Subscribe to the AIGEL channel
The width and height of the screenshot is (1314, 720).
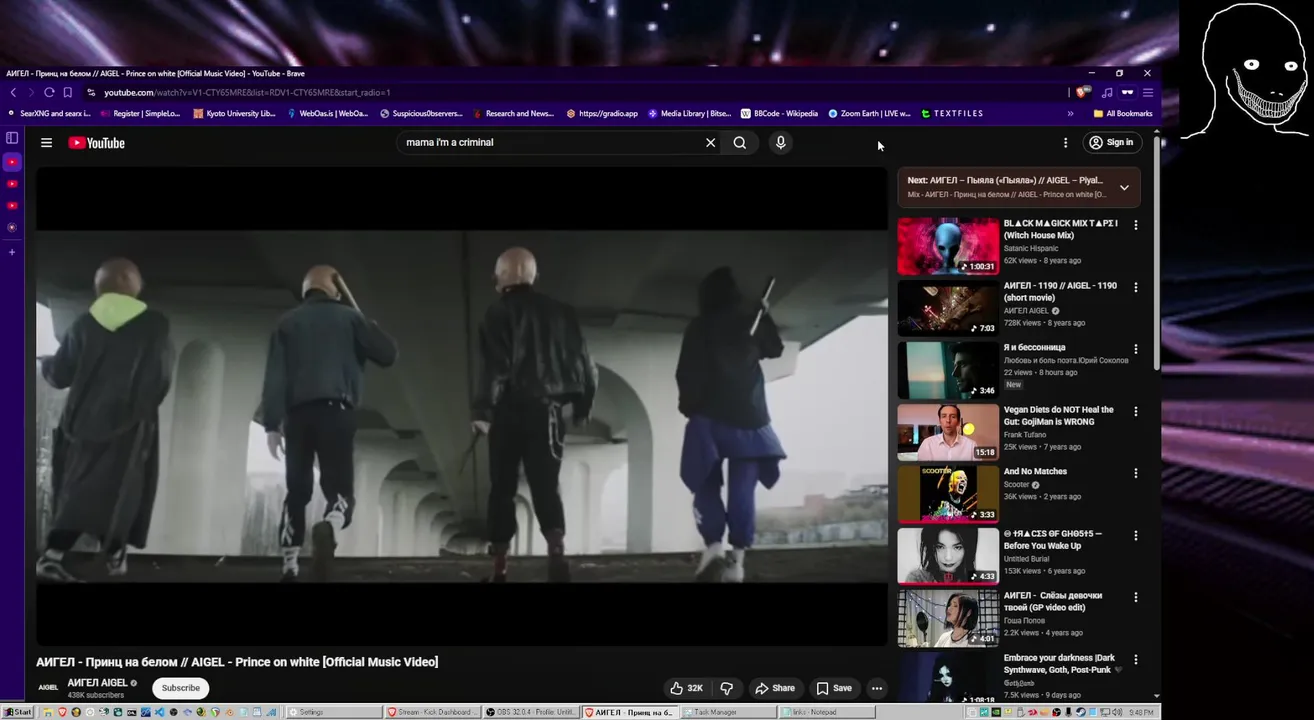[x=181, y=688]
